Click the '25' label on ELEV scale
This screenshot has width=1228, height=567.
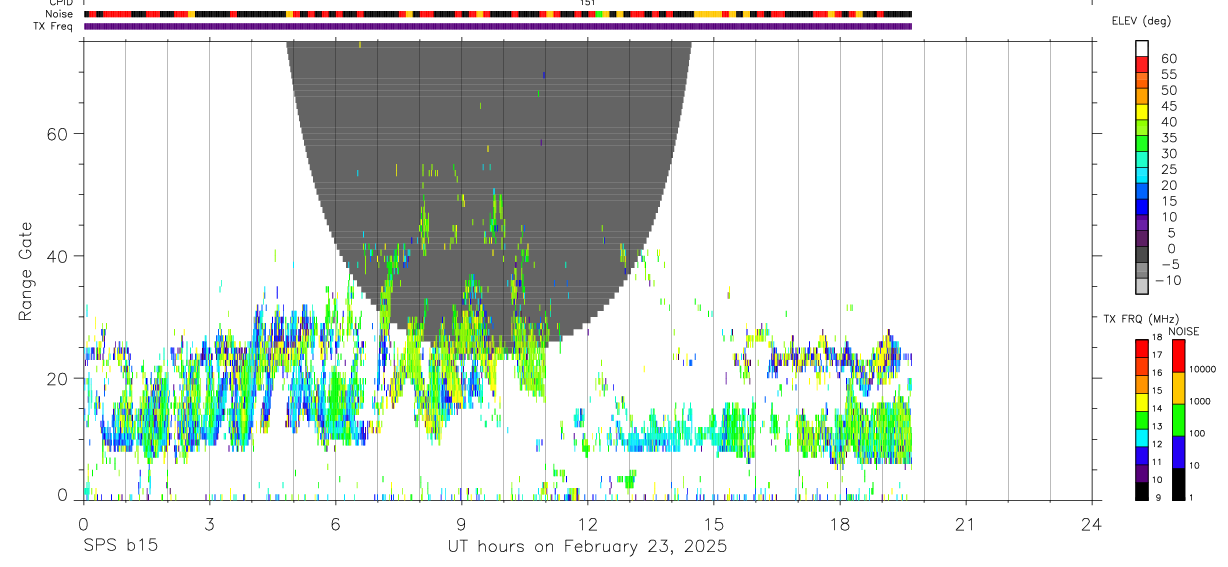pos(1169,169)
